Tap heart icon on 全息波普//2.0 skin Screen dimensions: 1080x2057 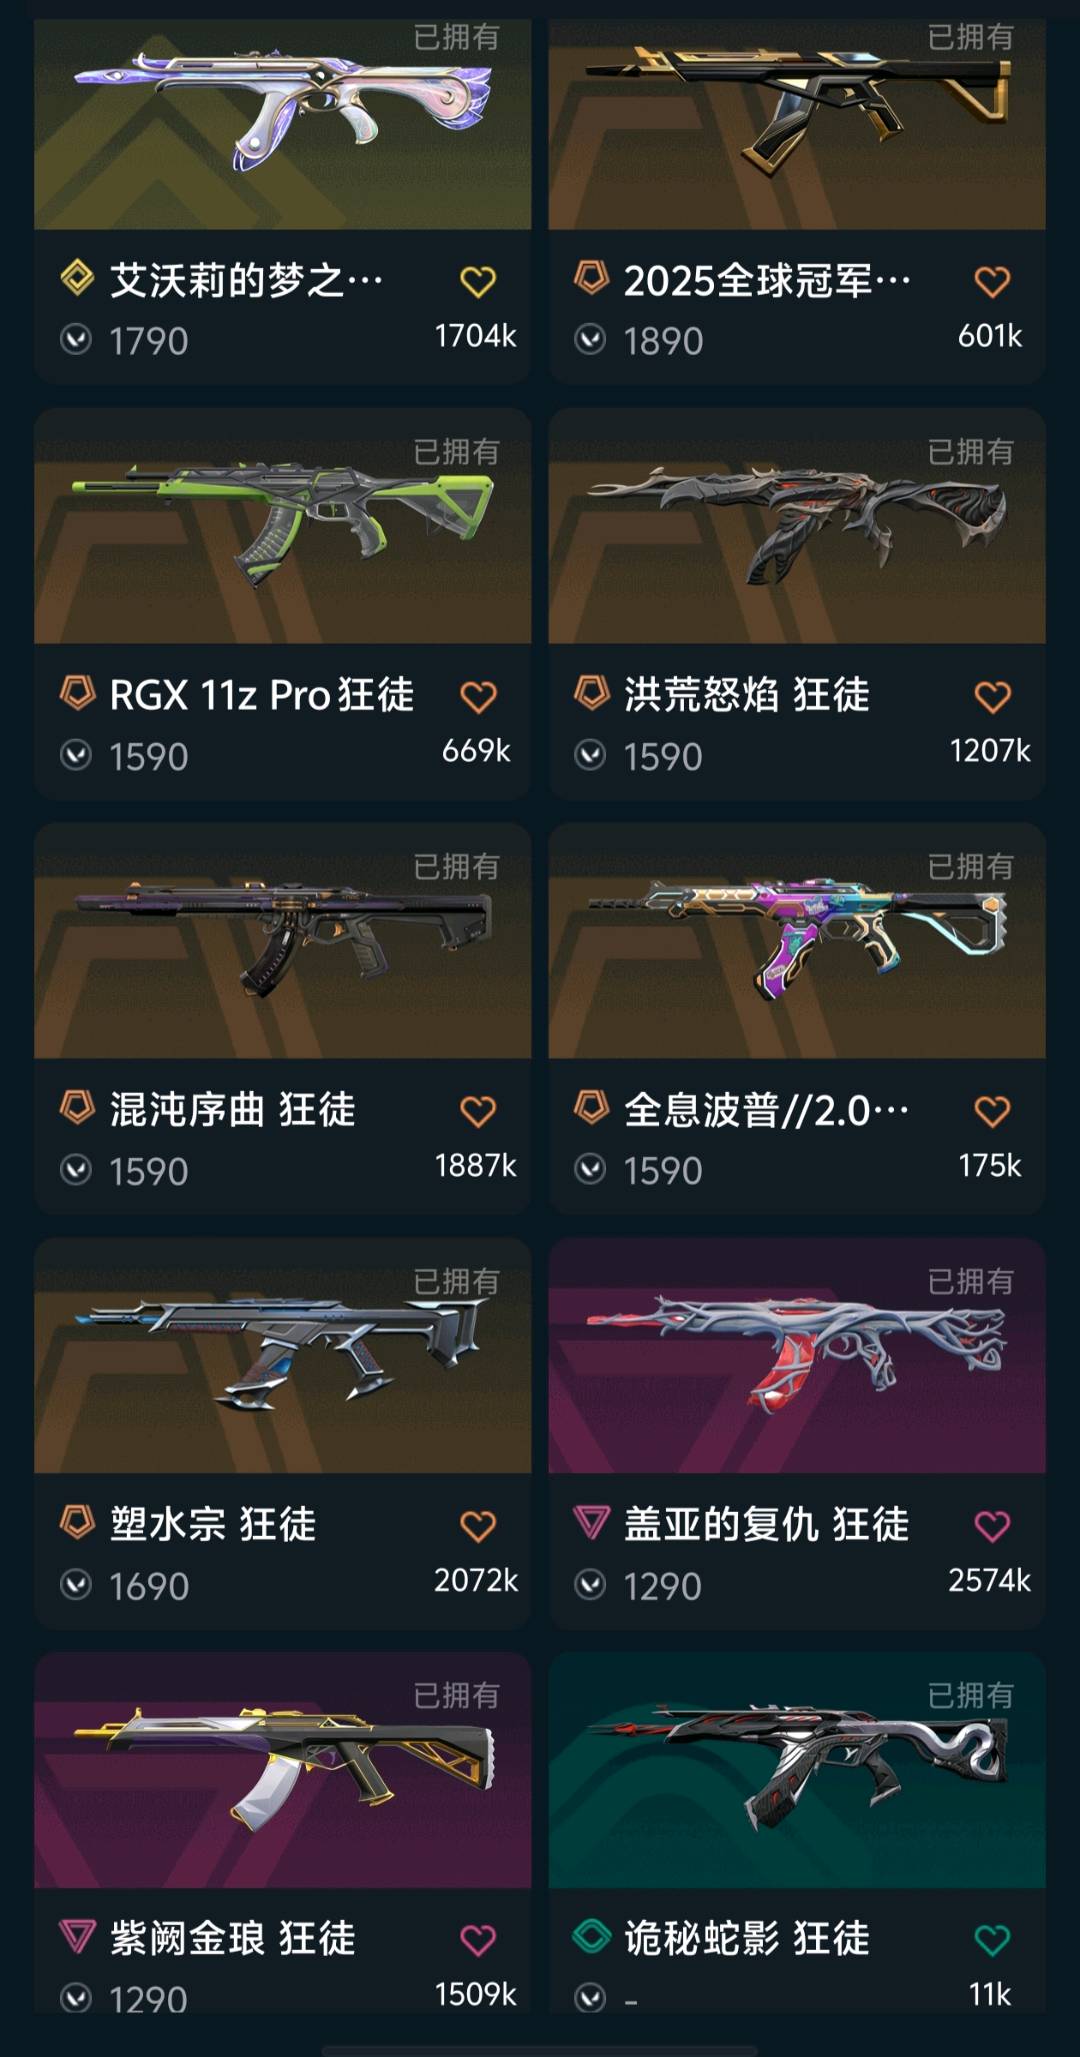[x=992, y=1112]
